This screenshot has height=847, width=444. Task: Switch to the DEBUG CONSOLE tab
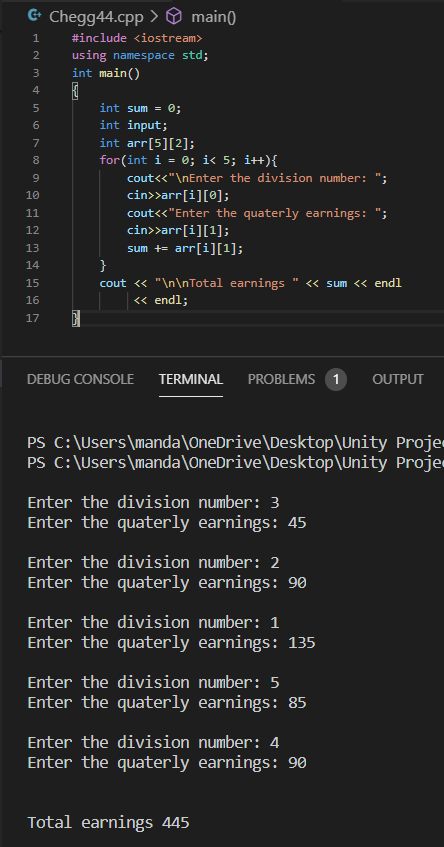(80, 379)
